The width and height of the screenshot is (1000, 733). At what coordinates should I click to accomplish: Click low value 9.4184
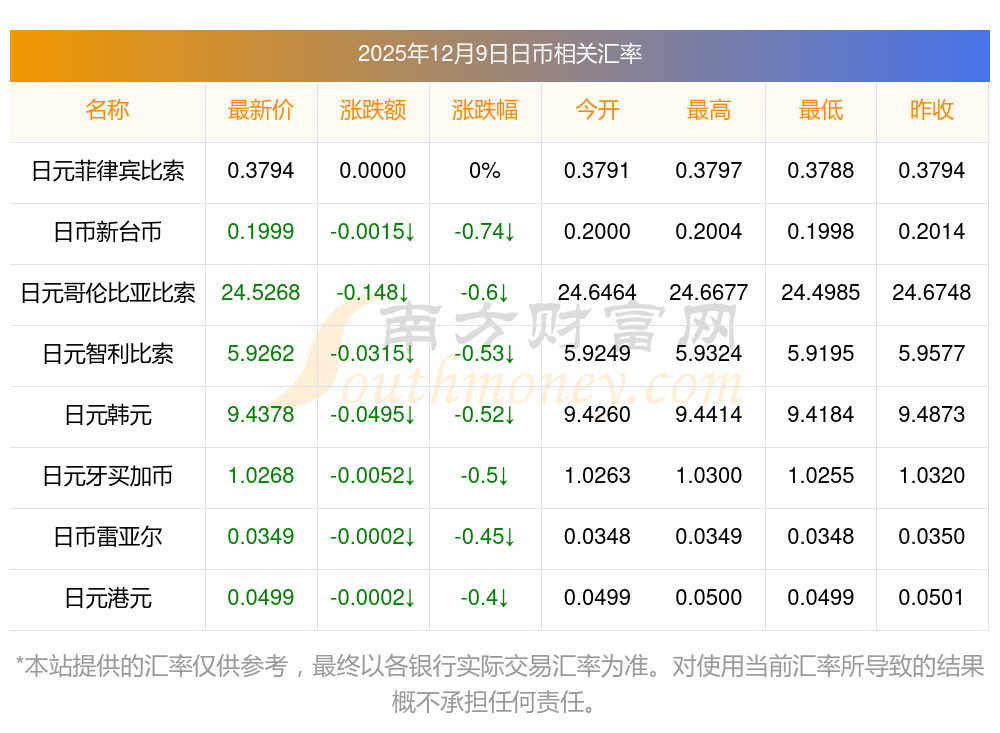click(x=821, y=415)
